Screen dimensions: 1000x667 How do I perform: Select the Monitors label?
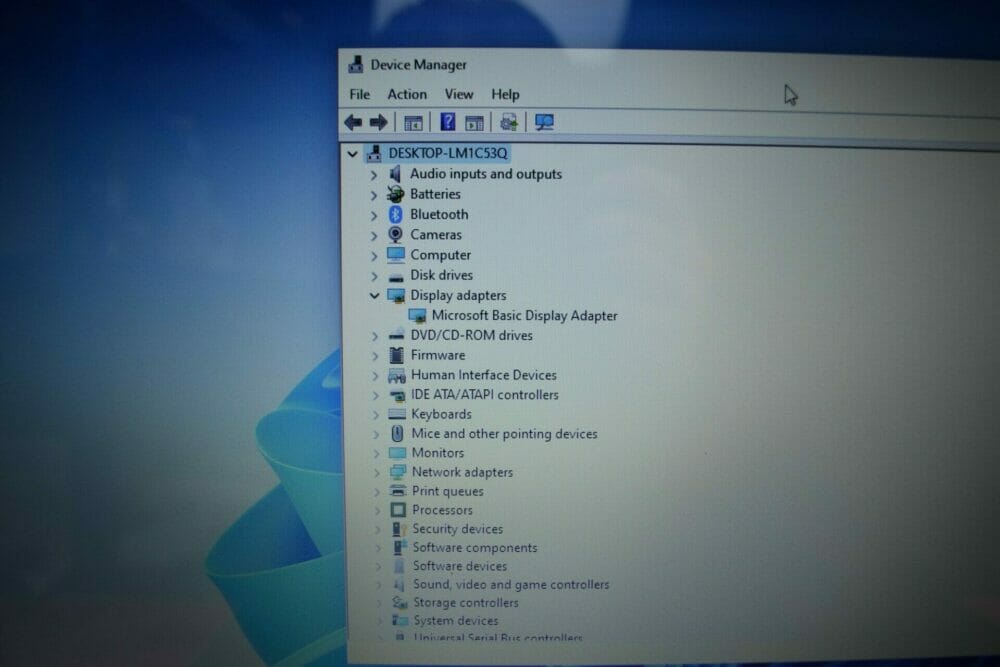(x=438, y=453)
